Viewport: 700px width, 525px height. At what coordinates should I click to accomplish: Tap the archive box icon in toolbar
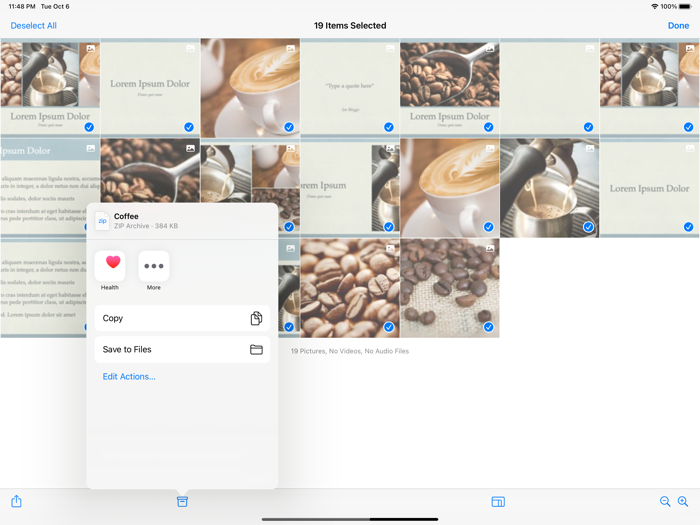[x=182, y=501]
